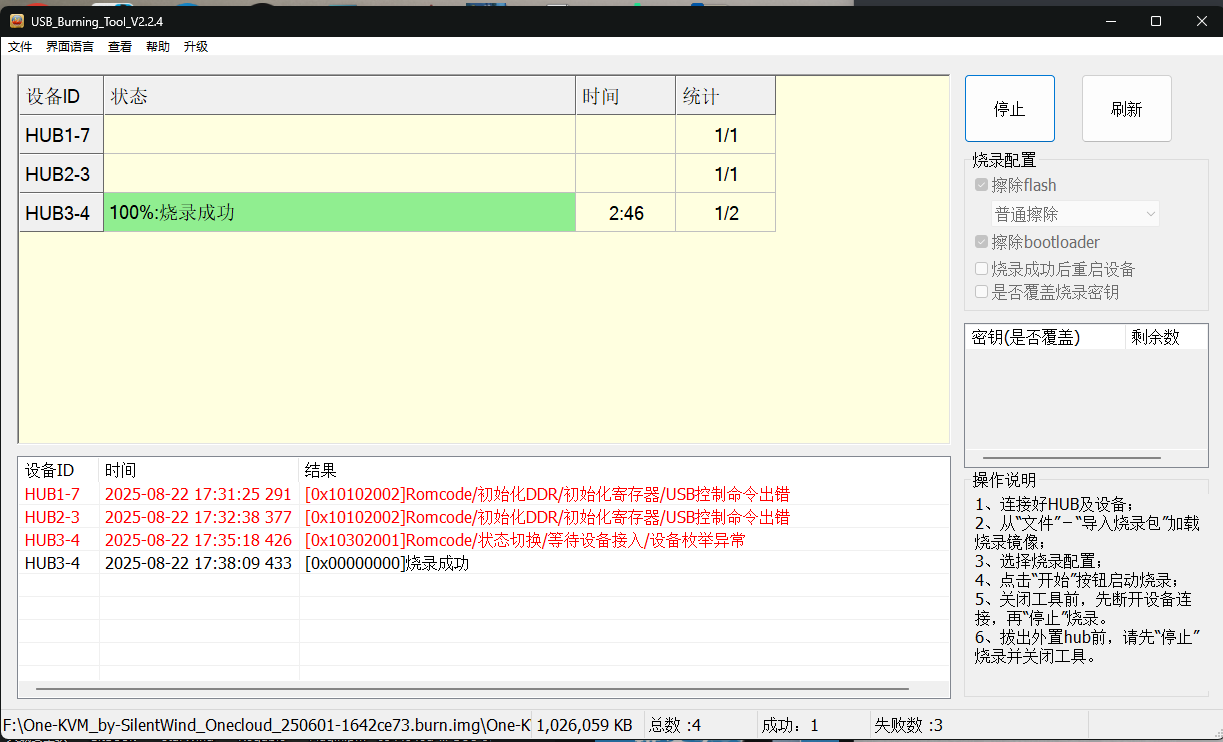Click the 停止 stop button

point(1009,108)
